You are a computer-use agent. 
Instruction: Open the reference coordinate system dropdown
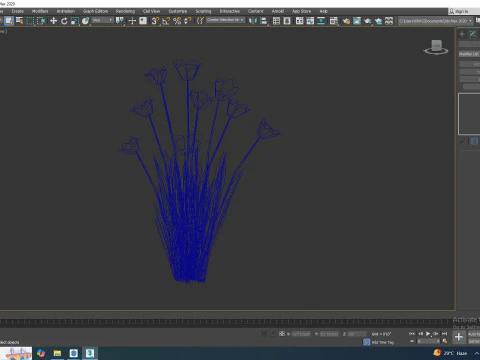pyautogui.click(x=103, y=20)
